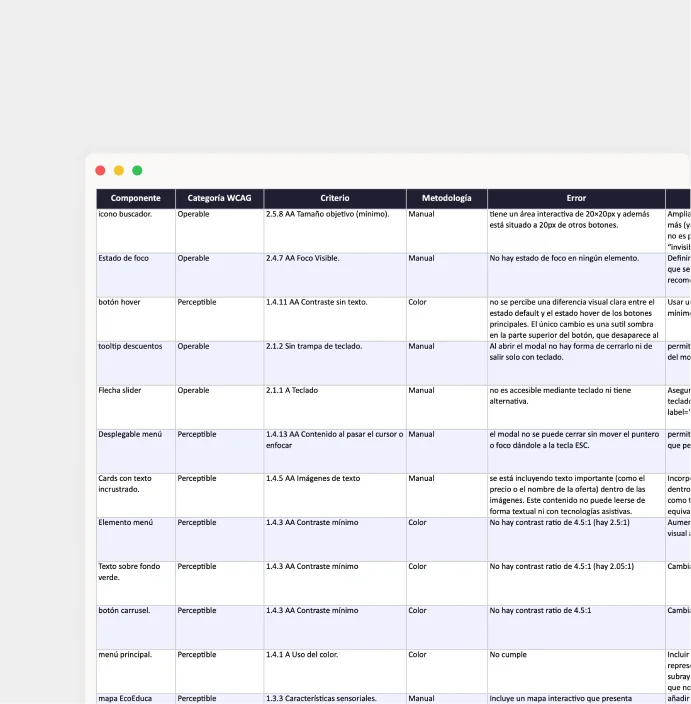Click 'Al abrir el modal no hay forma' cell

576,363
